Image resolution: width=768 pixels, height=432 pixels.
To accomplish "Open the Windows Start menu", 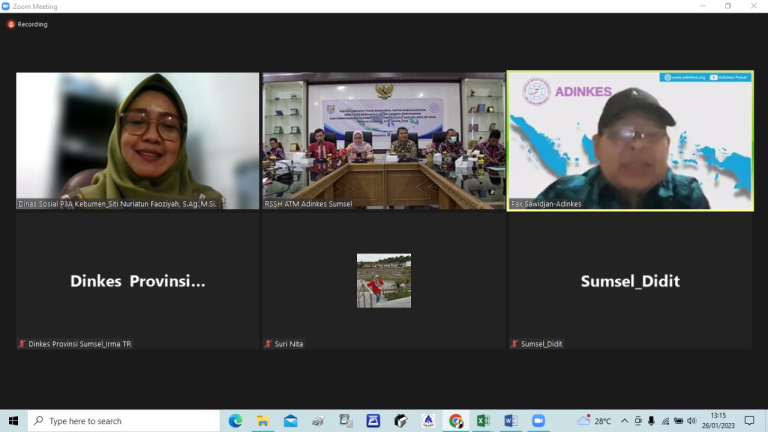I will pos(13,421).
